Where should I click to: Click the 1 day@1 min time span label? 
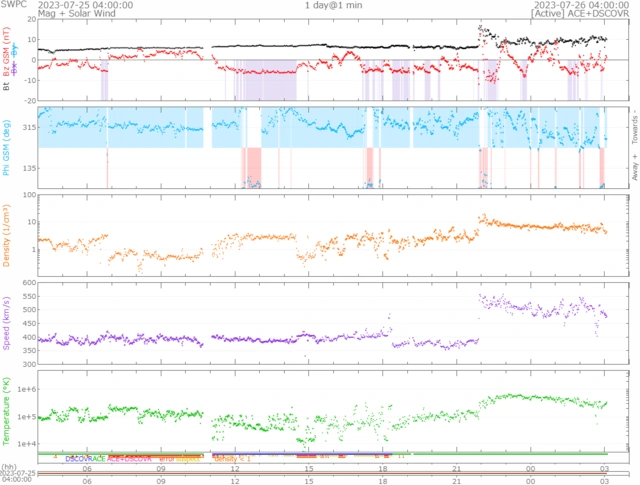pos(333,5)
